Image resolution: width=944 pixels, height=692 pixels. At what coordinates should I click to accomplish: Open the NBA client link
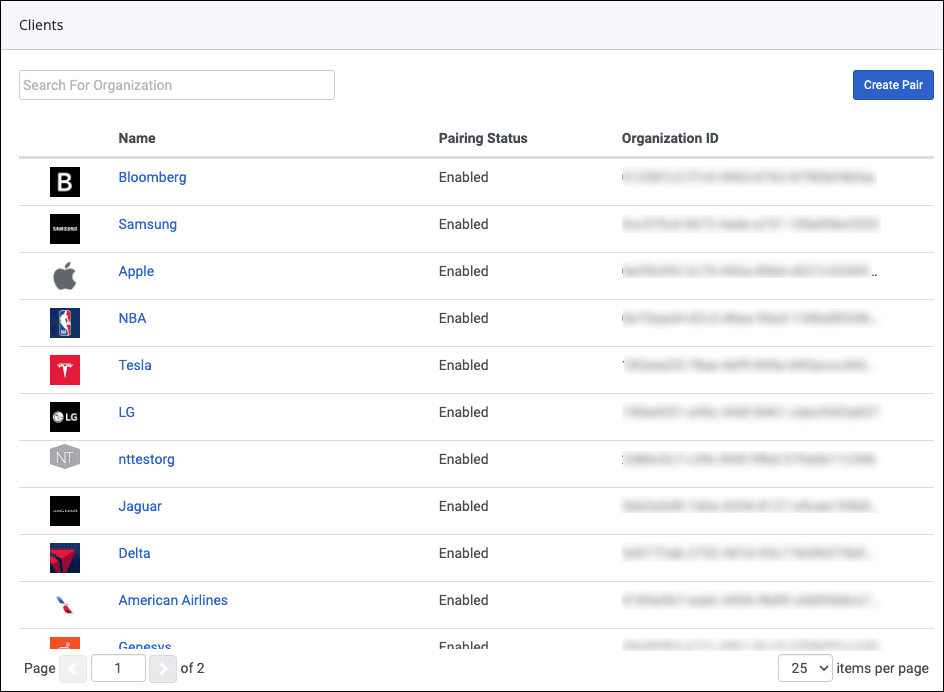click(131, 318)
